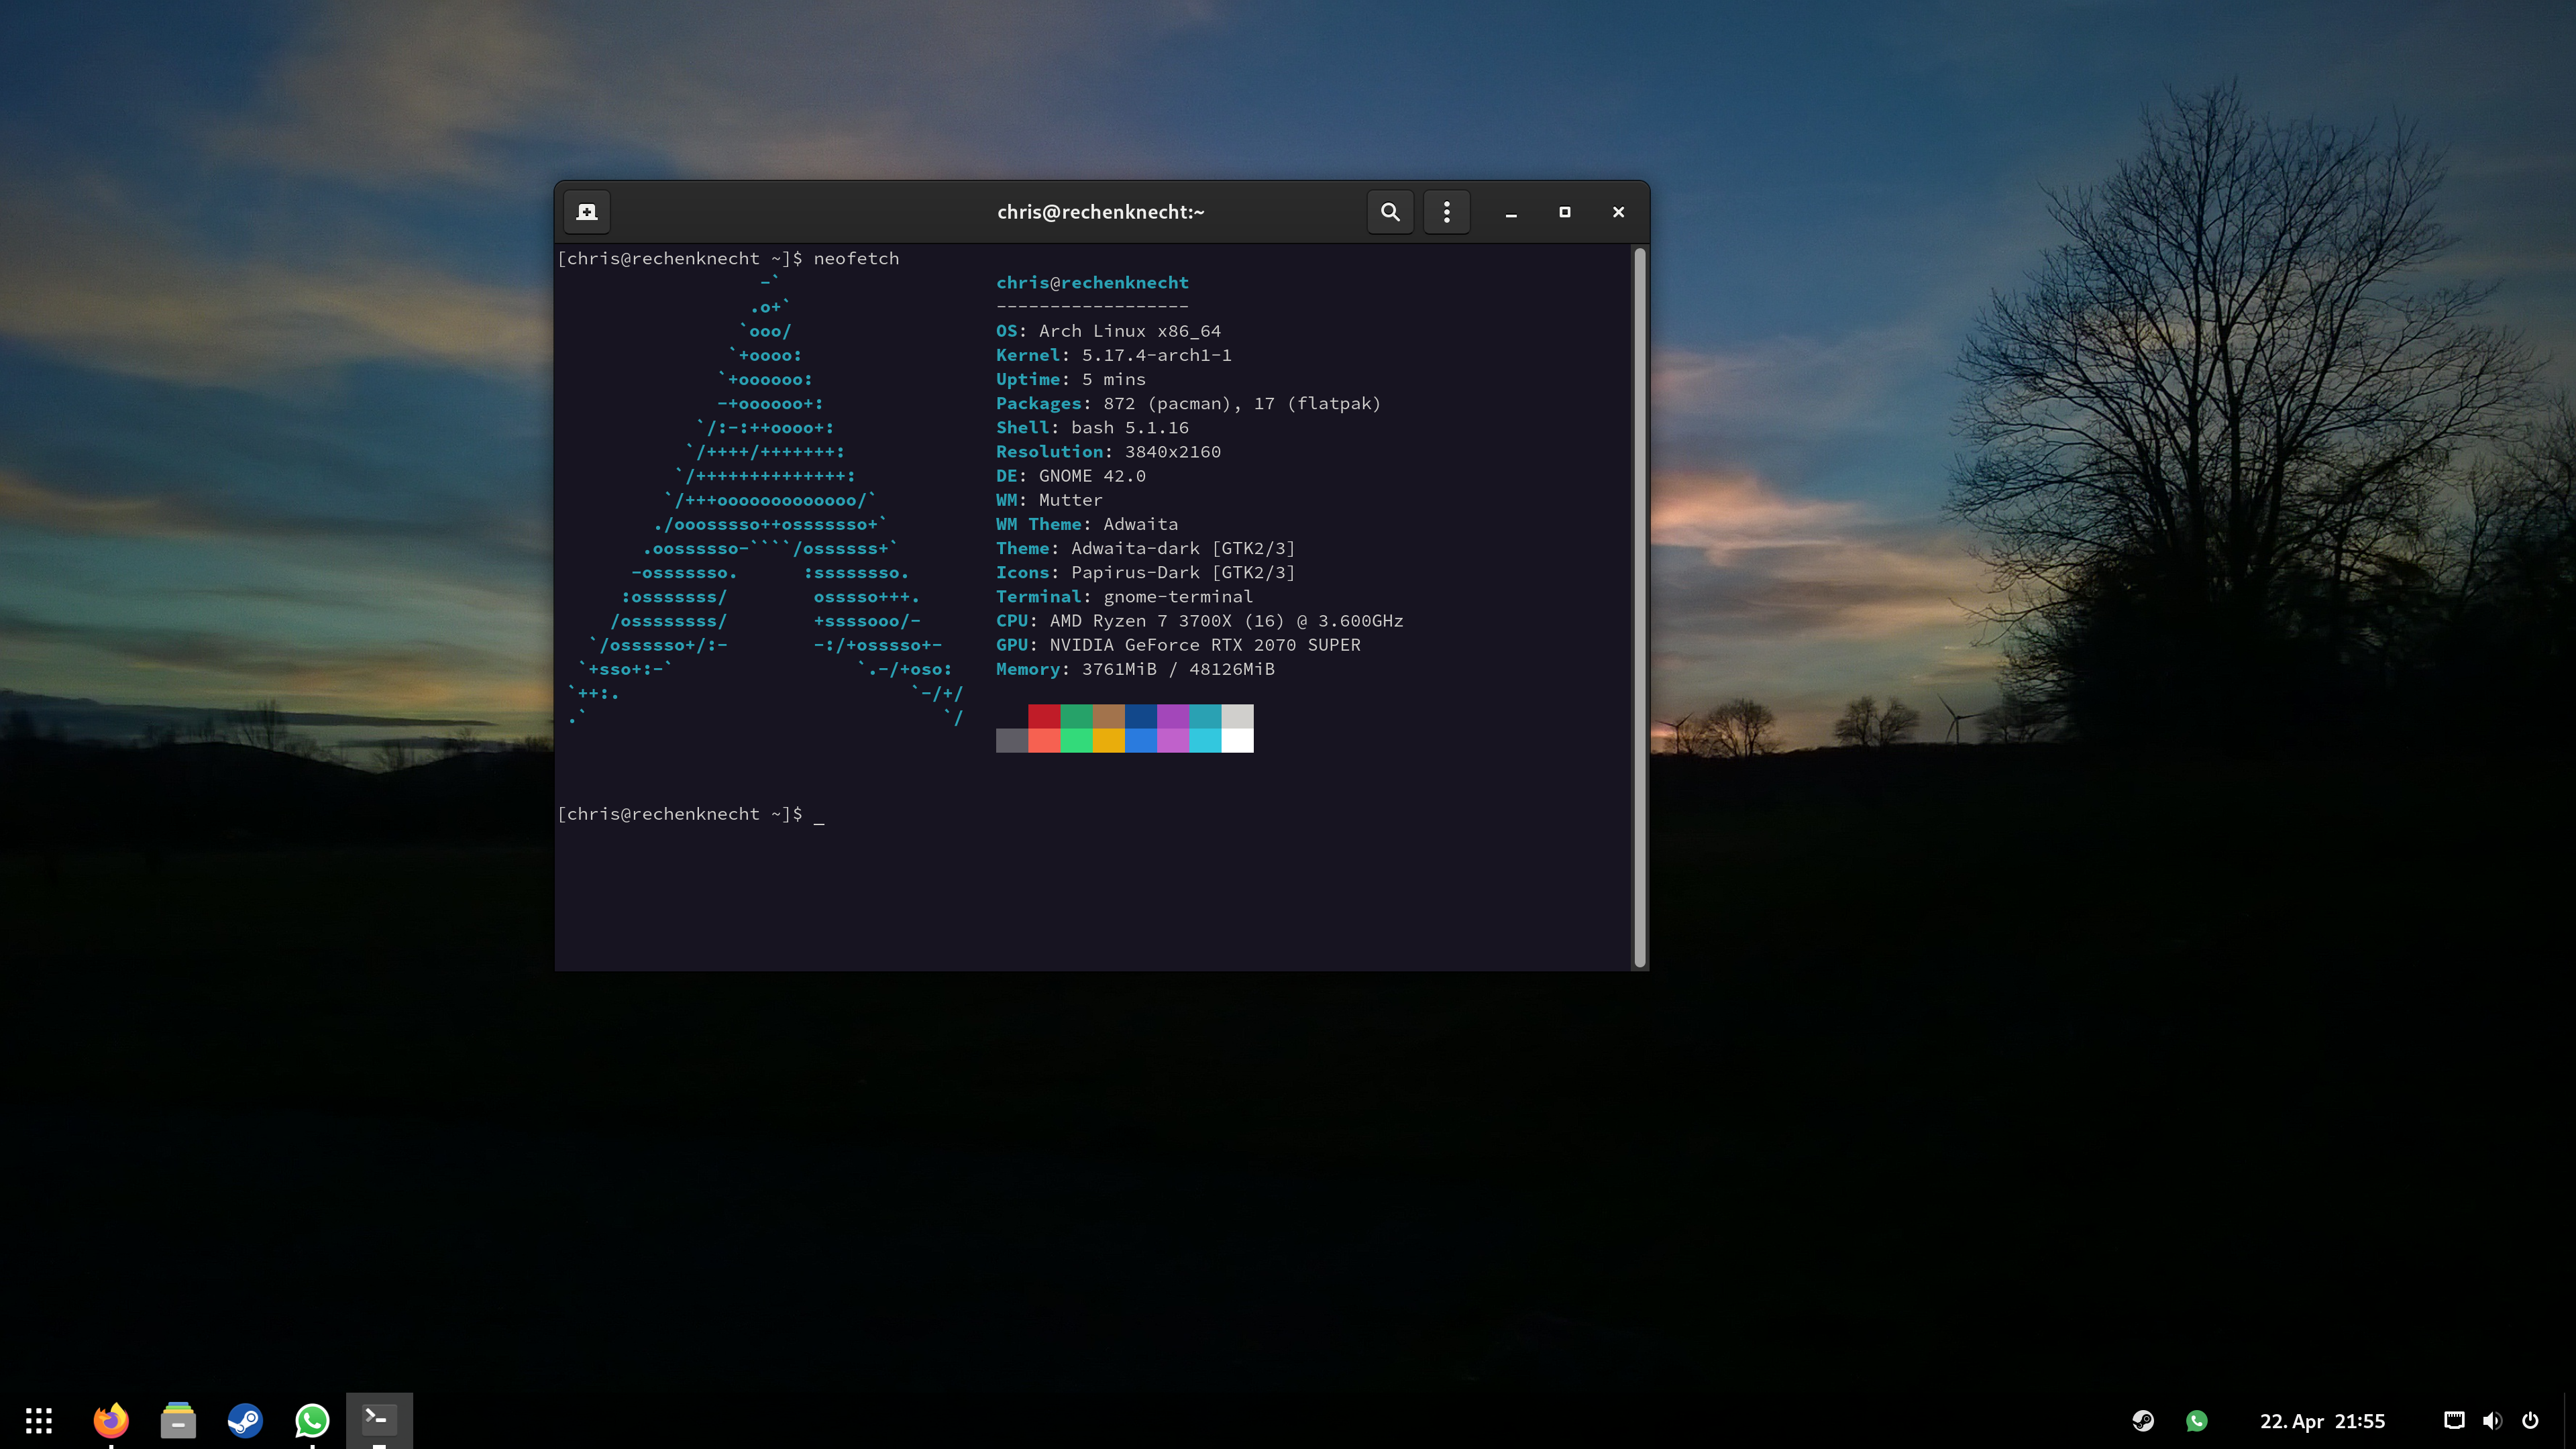Screen dimensions: 2576x1449
Task: Open the terminal three-dot menu
Action: click(x=1446, y=212)
